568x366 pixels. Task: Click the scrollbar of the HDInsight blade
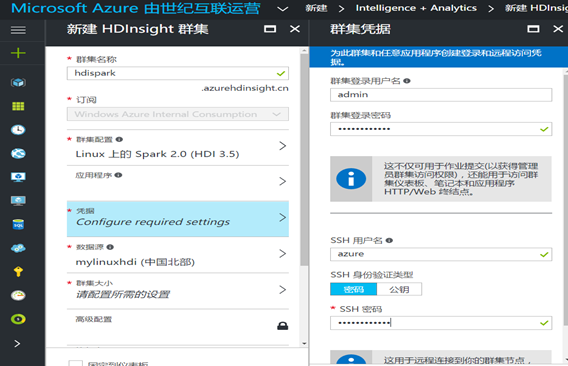click(304, 159)
